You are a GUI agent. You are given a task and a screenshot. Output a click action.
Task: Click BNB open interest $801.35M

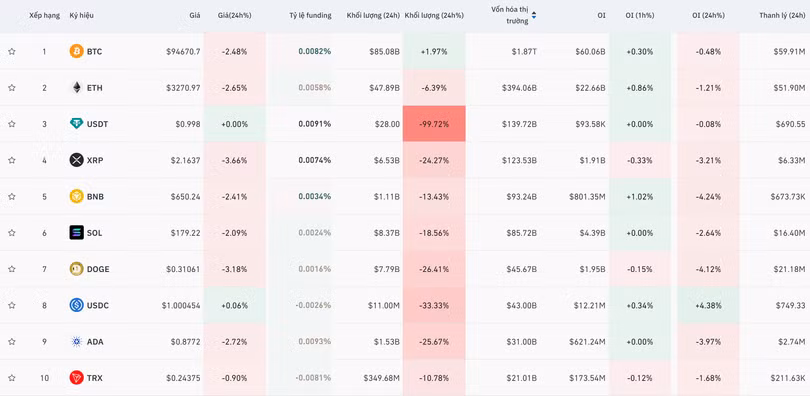click(x=587, y=196)
